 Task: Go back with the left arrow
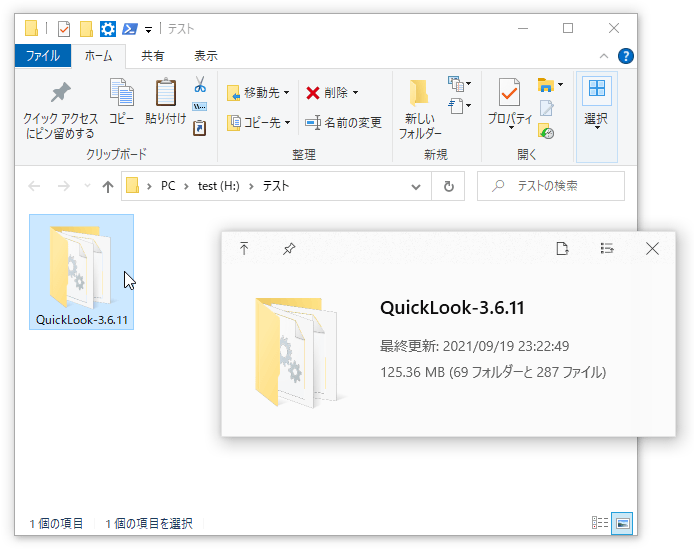[34, 186]
